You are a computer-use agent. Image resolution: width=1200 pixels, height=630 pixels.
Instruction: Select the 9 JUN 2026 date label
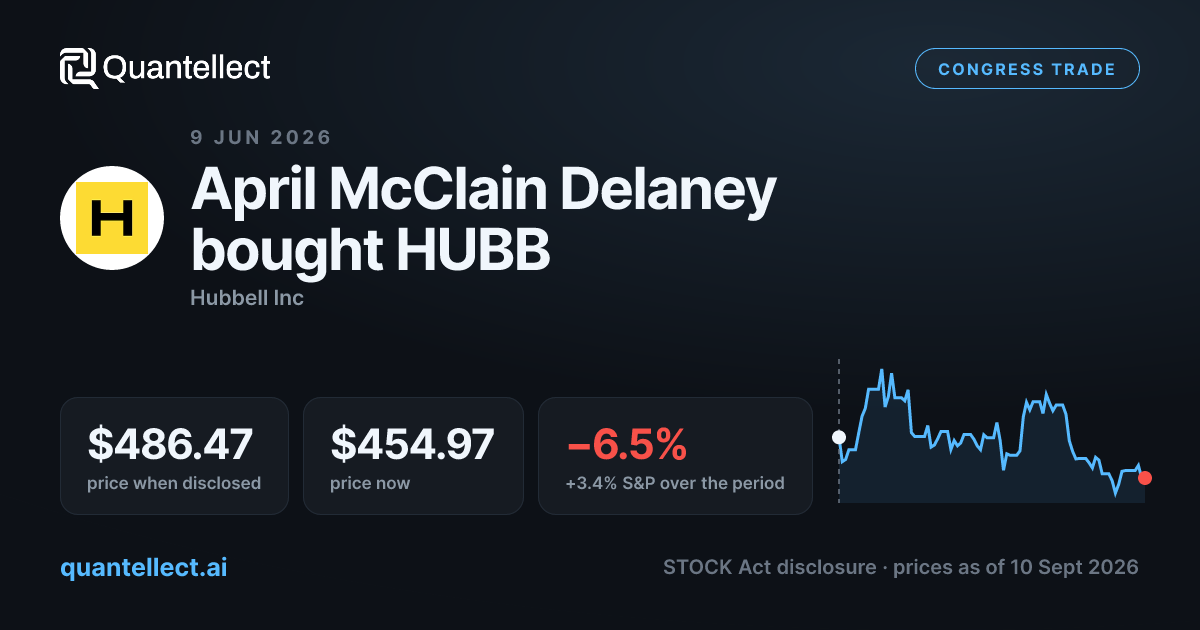point(261,137)
